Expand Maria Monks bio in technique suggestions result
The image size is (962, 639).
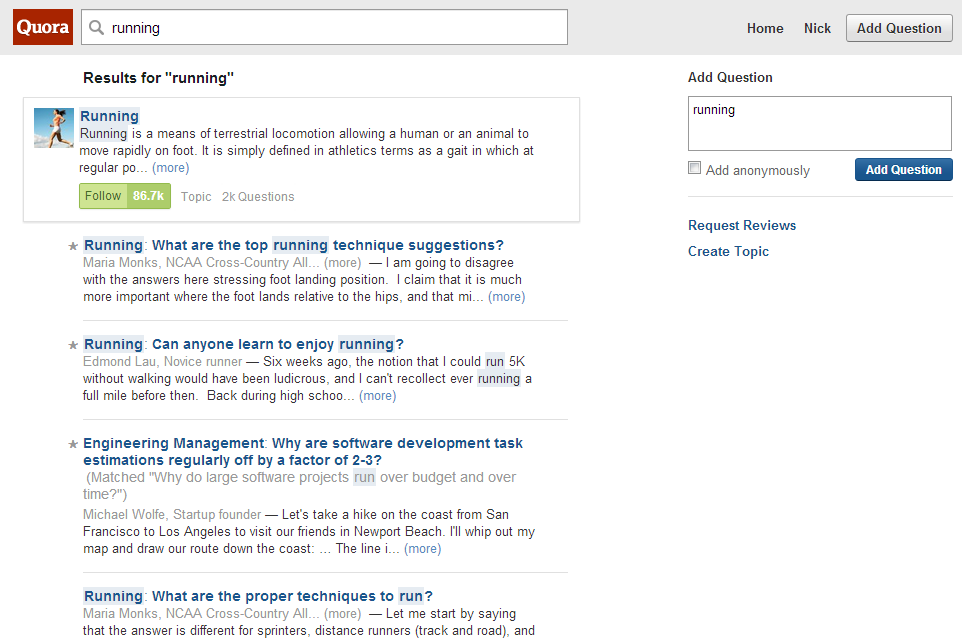coord(342,262)
